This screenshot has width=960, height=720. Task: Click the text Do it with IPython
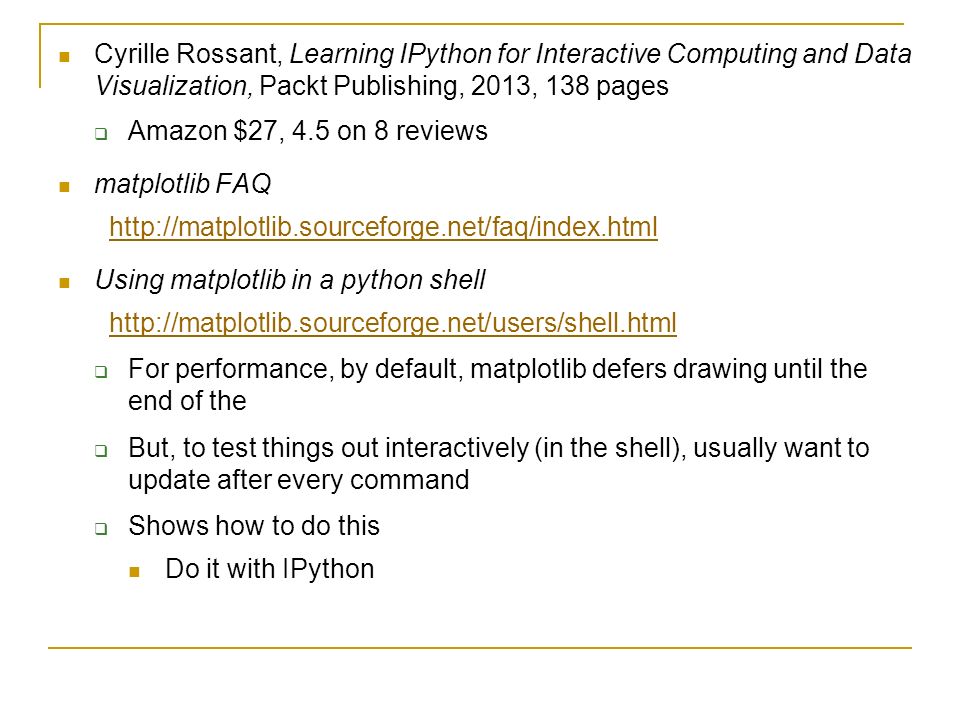point(270,569)
